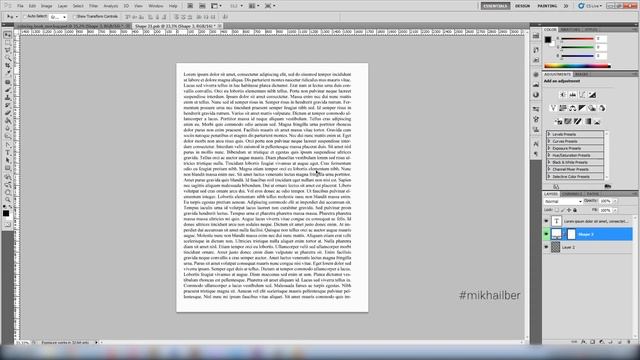Image resolution: width=640 pixels, height=360 pixels.
Task: Select the Eraser tool
Action: tap(7, 113)
